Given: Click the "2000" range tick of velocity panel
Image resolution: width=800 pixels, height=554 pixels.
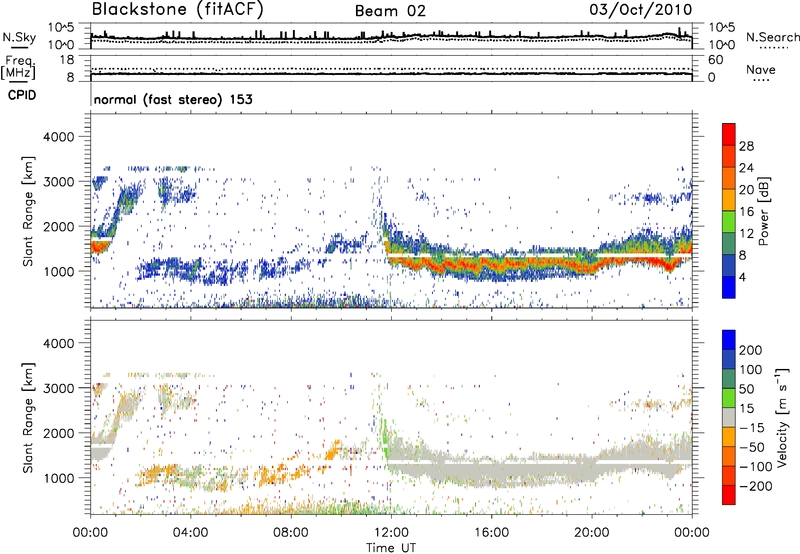Looking at the screenshot, I should tap(58, 433).
